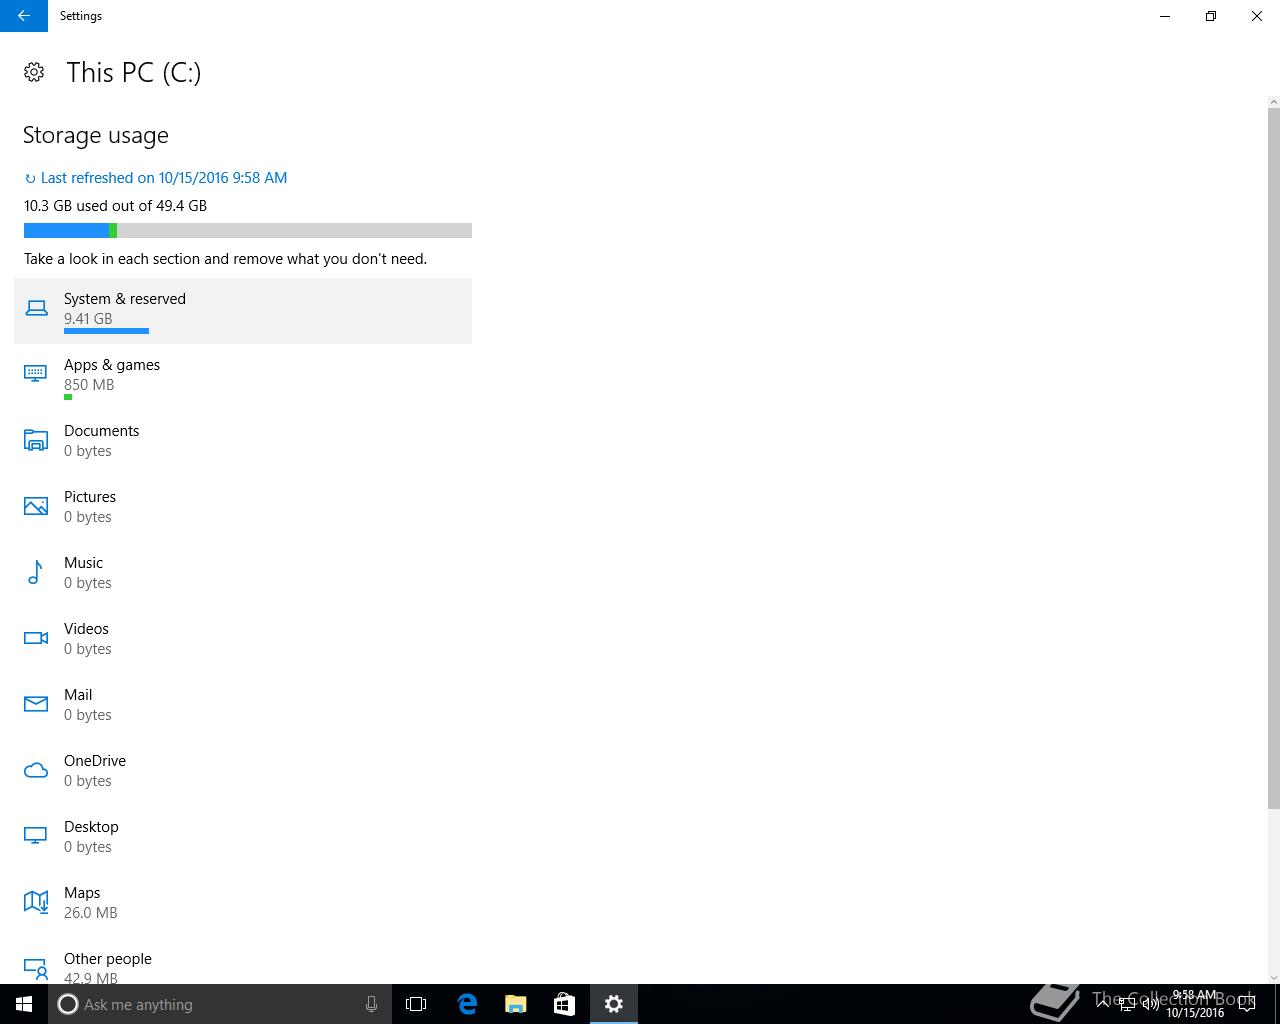1280x1024 pixels.
Task: Click the taskbar clock showing 10/15/2016
Action: point(1195,1004)
